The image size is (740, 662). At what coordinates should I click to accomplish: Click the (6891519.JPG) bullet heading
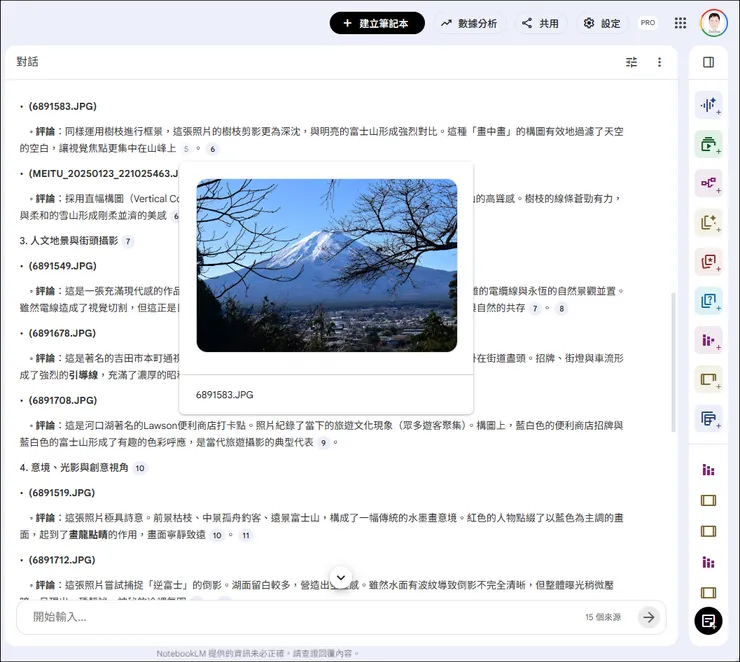click(62, 493)
